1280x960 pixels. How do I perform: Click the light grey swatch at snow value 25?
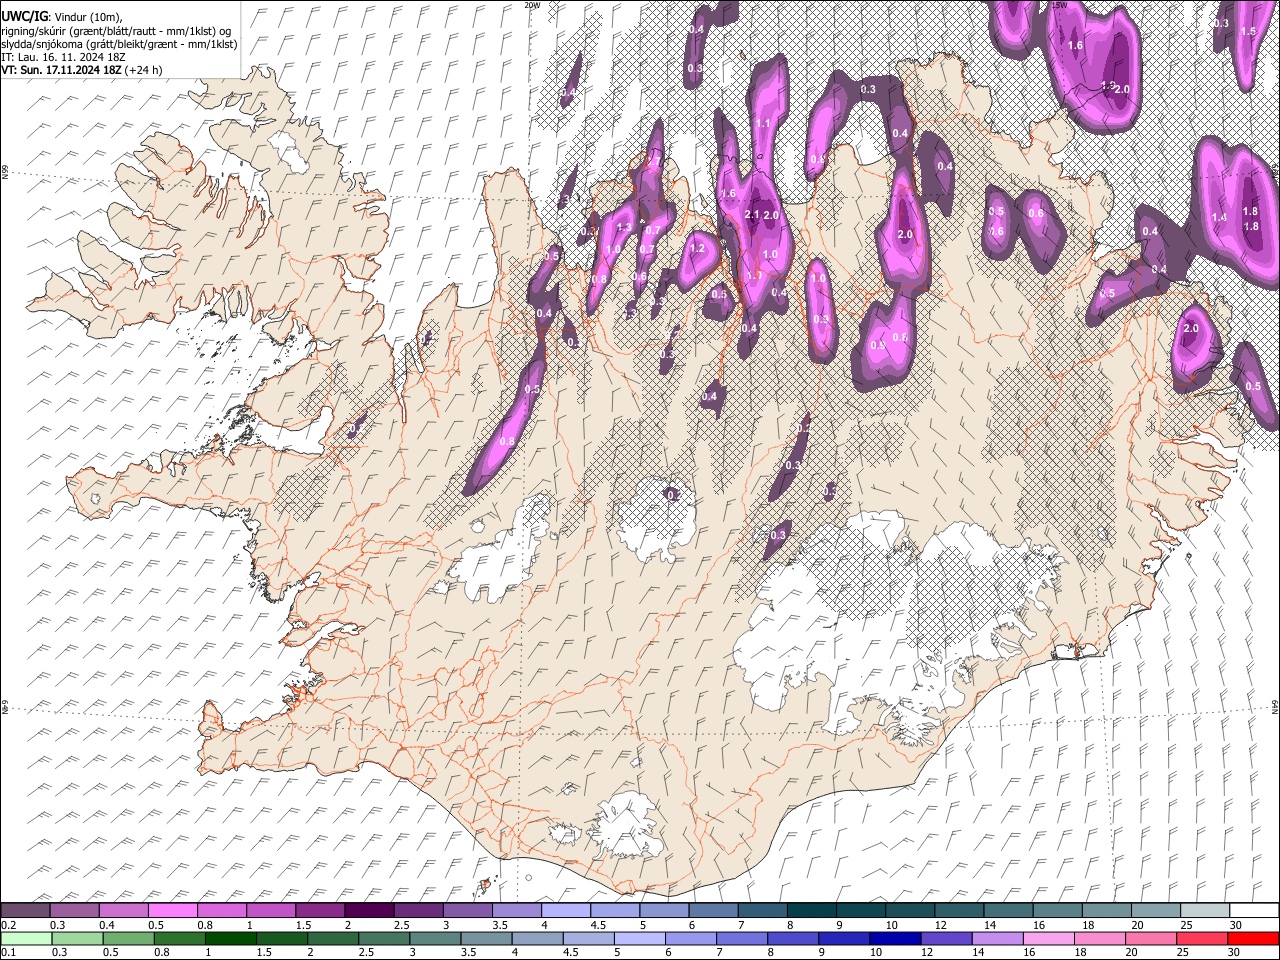(x=1205, y=910)
